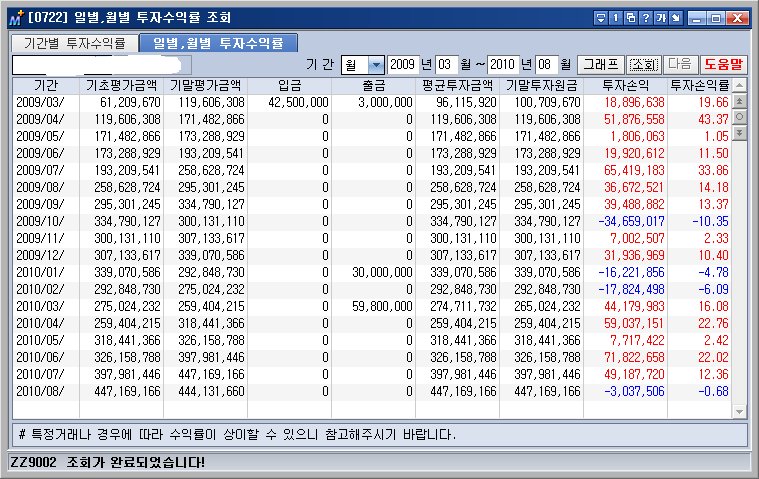Click the deposit value 42,500,000
The image size is (759, 479).
coord(298,103)
